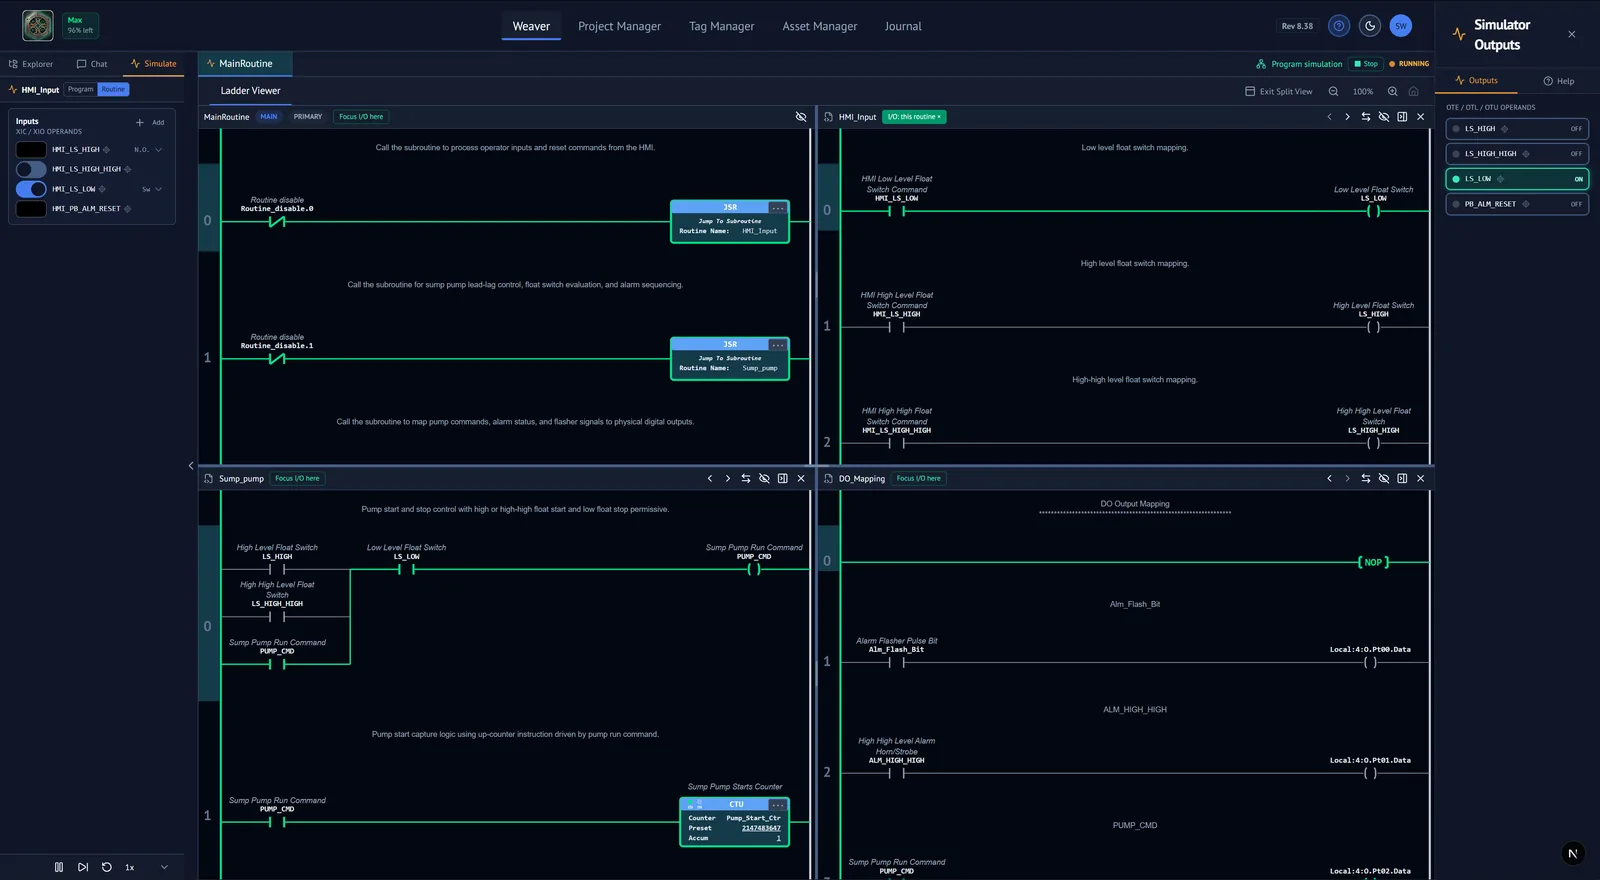Open the Sw dropdown for HMI_LS_LOW

click(x=152, y=189)
